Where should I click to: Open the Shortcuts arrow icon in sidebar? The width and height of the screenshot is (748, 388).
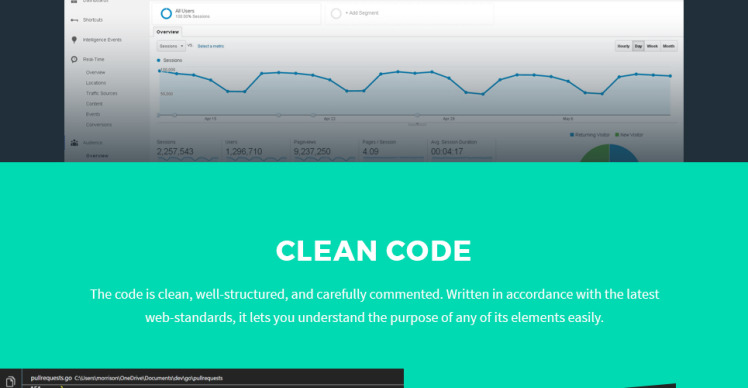[74, 20]
